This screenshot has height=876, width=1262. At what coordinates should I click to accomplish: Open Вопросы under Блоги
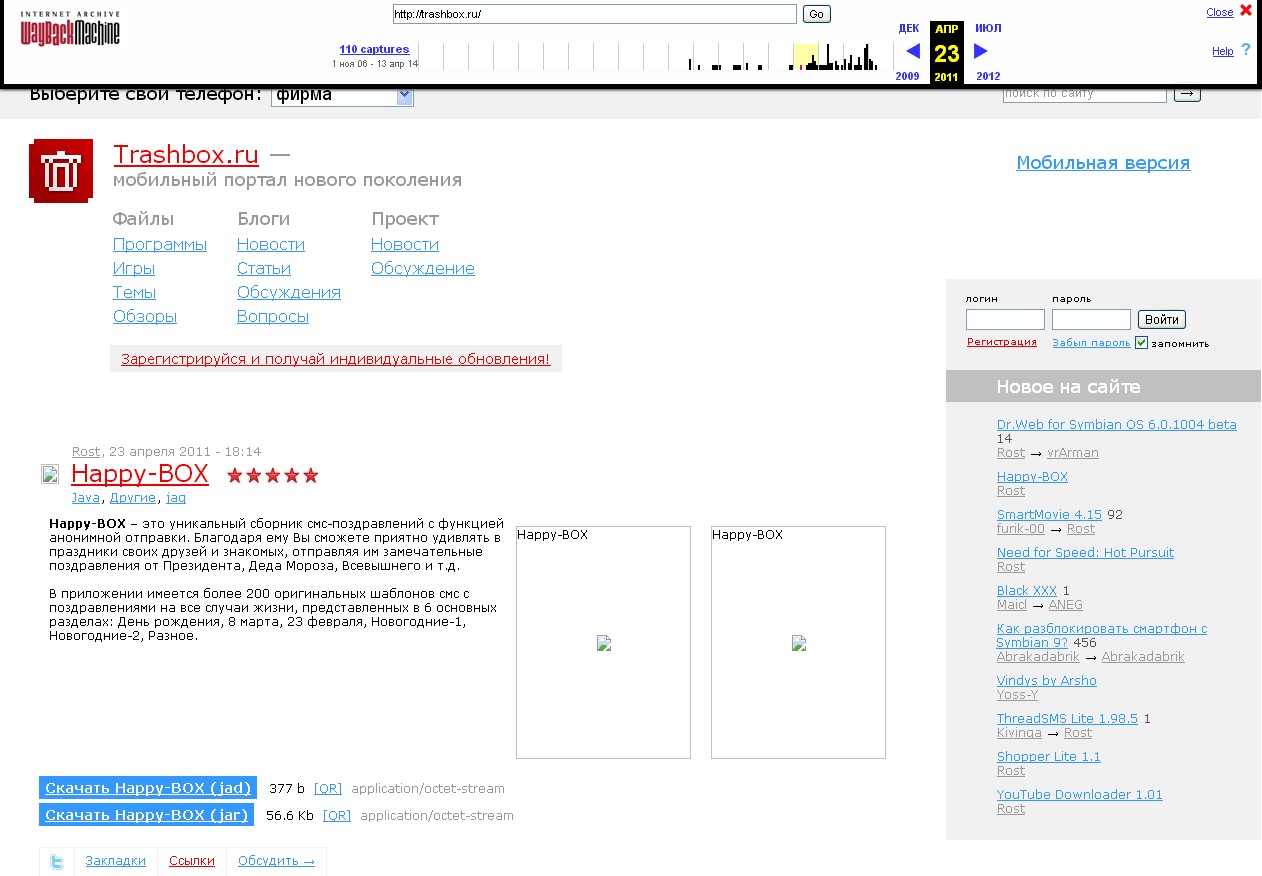click(273, 317)
